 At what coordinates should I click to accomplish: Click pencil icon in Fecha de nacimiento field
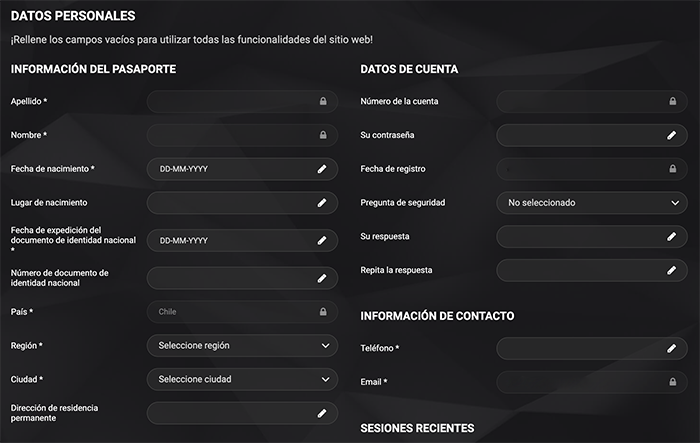tap(322, 169)
